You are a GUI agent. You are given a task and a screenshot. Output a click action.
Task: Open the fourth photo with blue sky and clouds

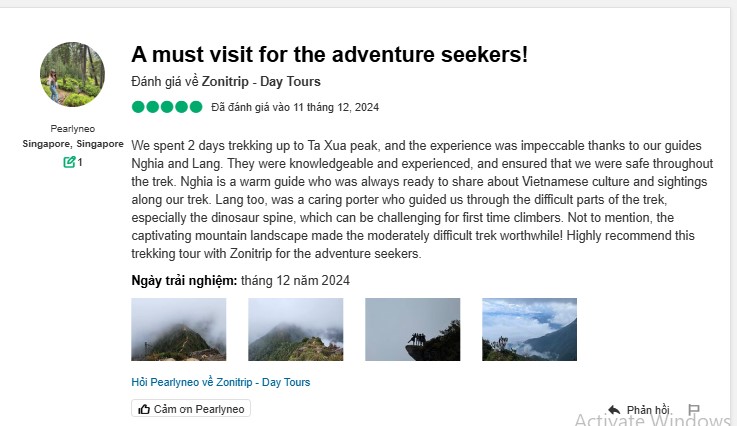tap(529, 329)
